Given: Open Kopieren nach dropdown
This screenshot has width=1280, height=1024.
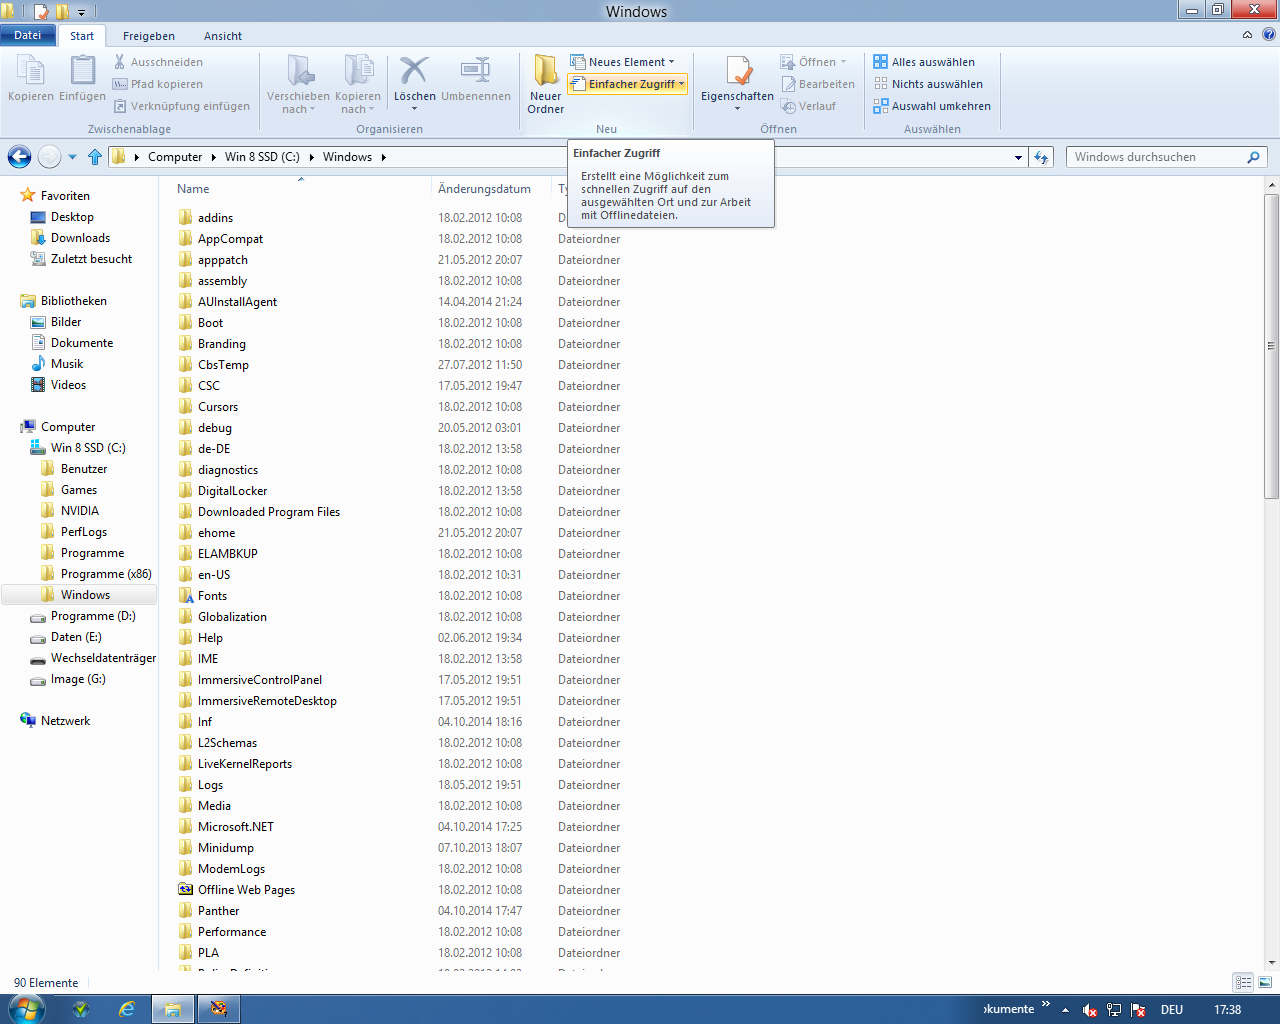Looking at the screenshot, I should click(x=358, y=103).
